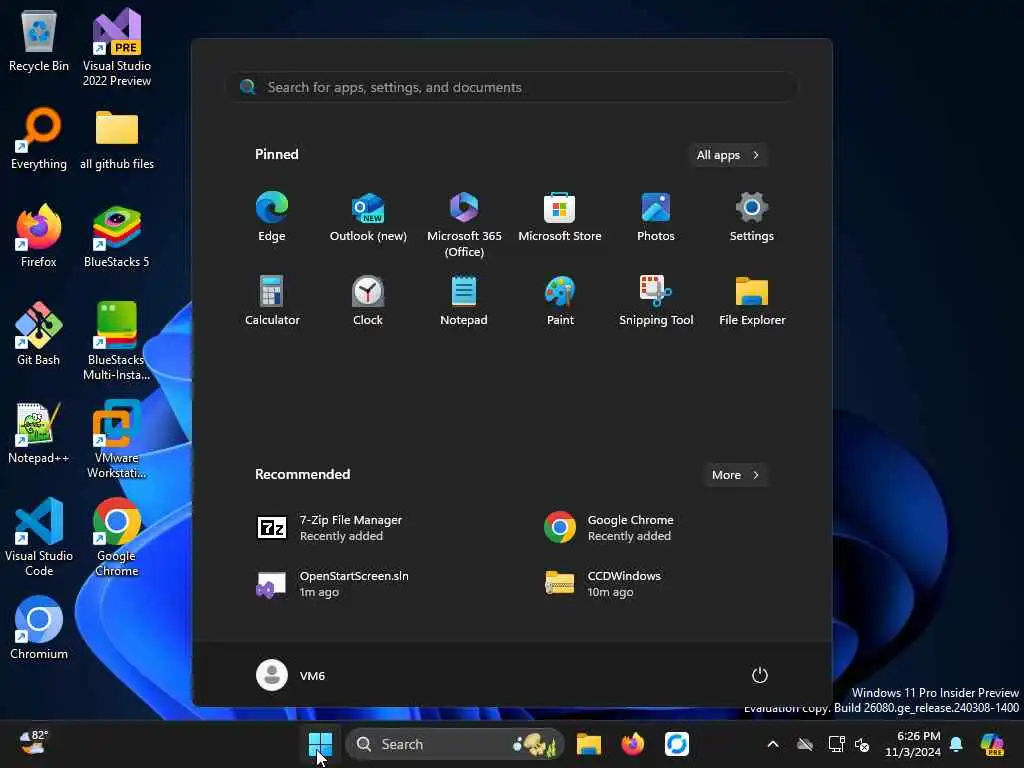Show More recommended items
Image resolution: width=1024 pixels, height=768 pixels.
tap(735, 475)
